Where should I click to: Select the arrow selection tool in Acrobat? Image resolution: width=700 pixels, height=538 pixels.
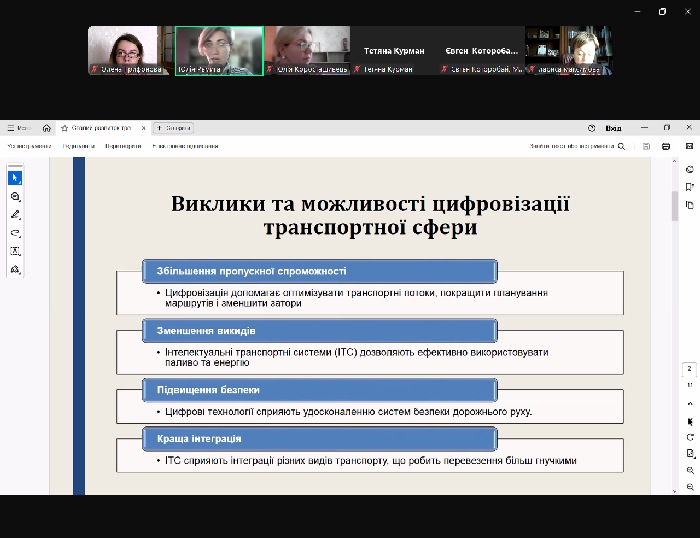click(15, 178)
